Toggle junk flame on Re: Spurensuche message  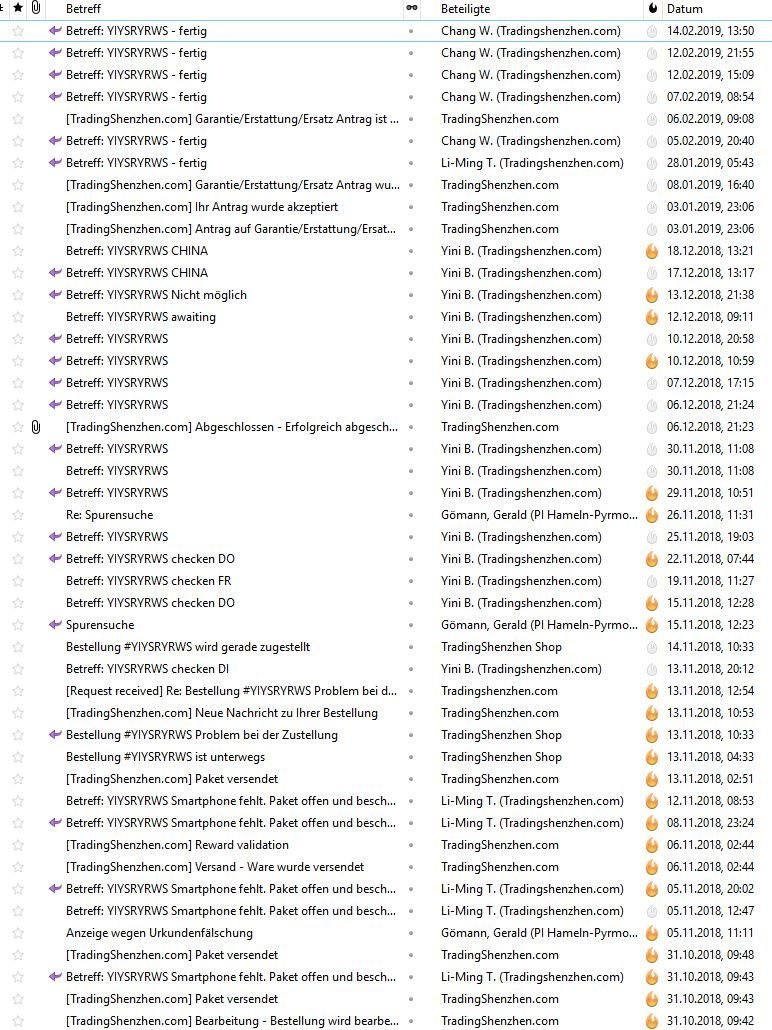(652, 515)
